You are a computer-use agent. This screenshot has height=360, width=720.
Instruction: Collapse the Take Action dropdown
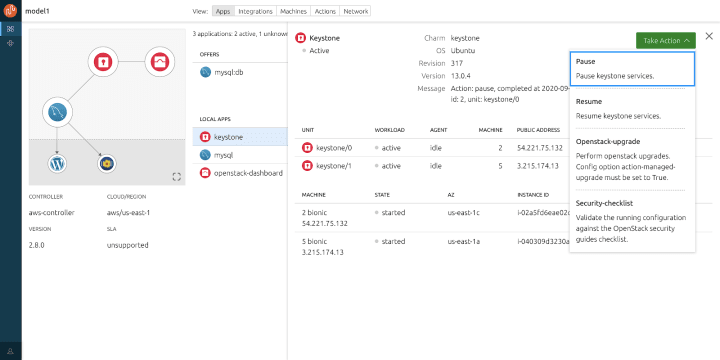666,40
